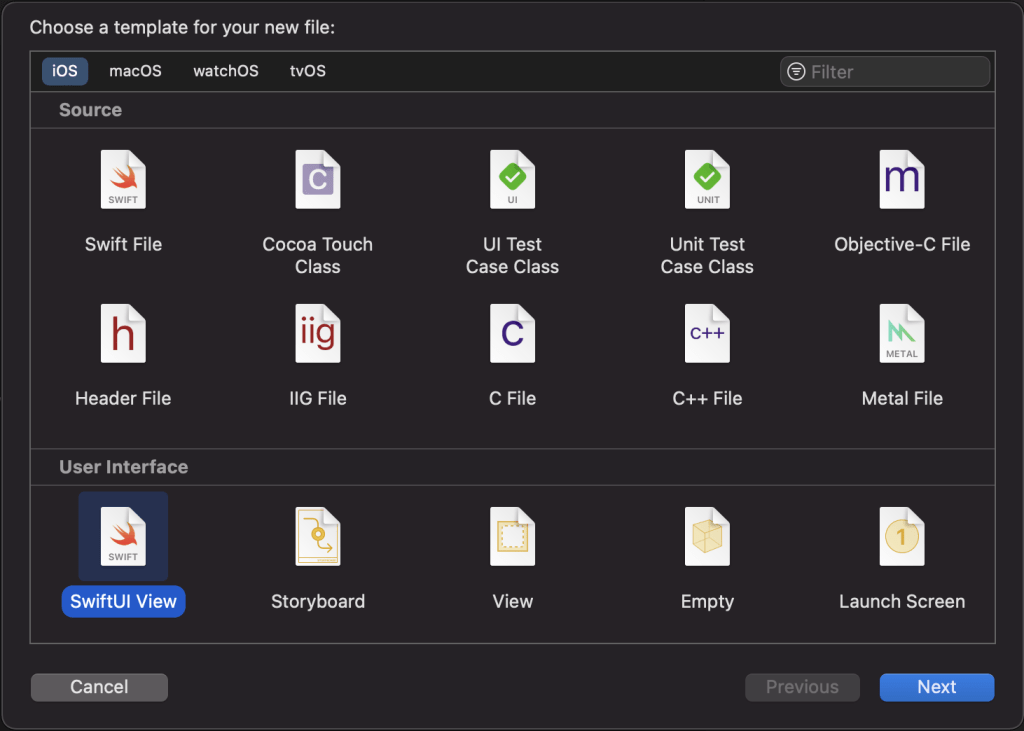Click the "Metal File" label
1024x731 pixels.
click(x=902, y=398)
